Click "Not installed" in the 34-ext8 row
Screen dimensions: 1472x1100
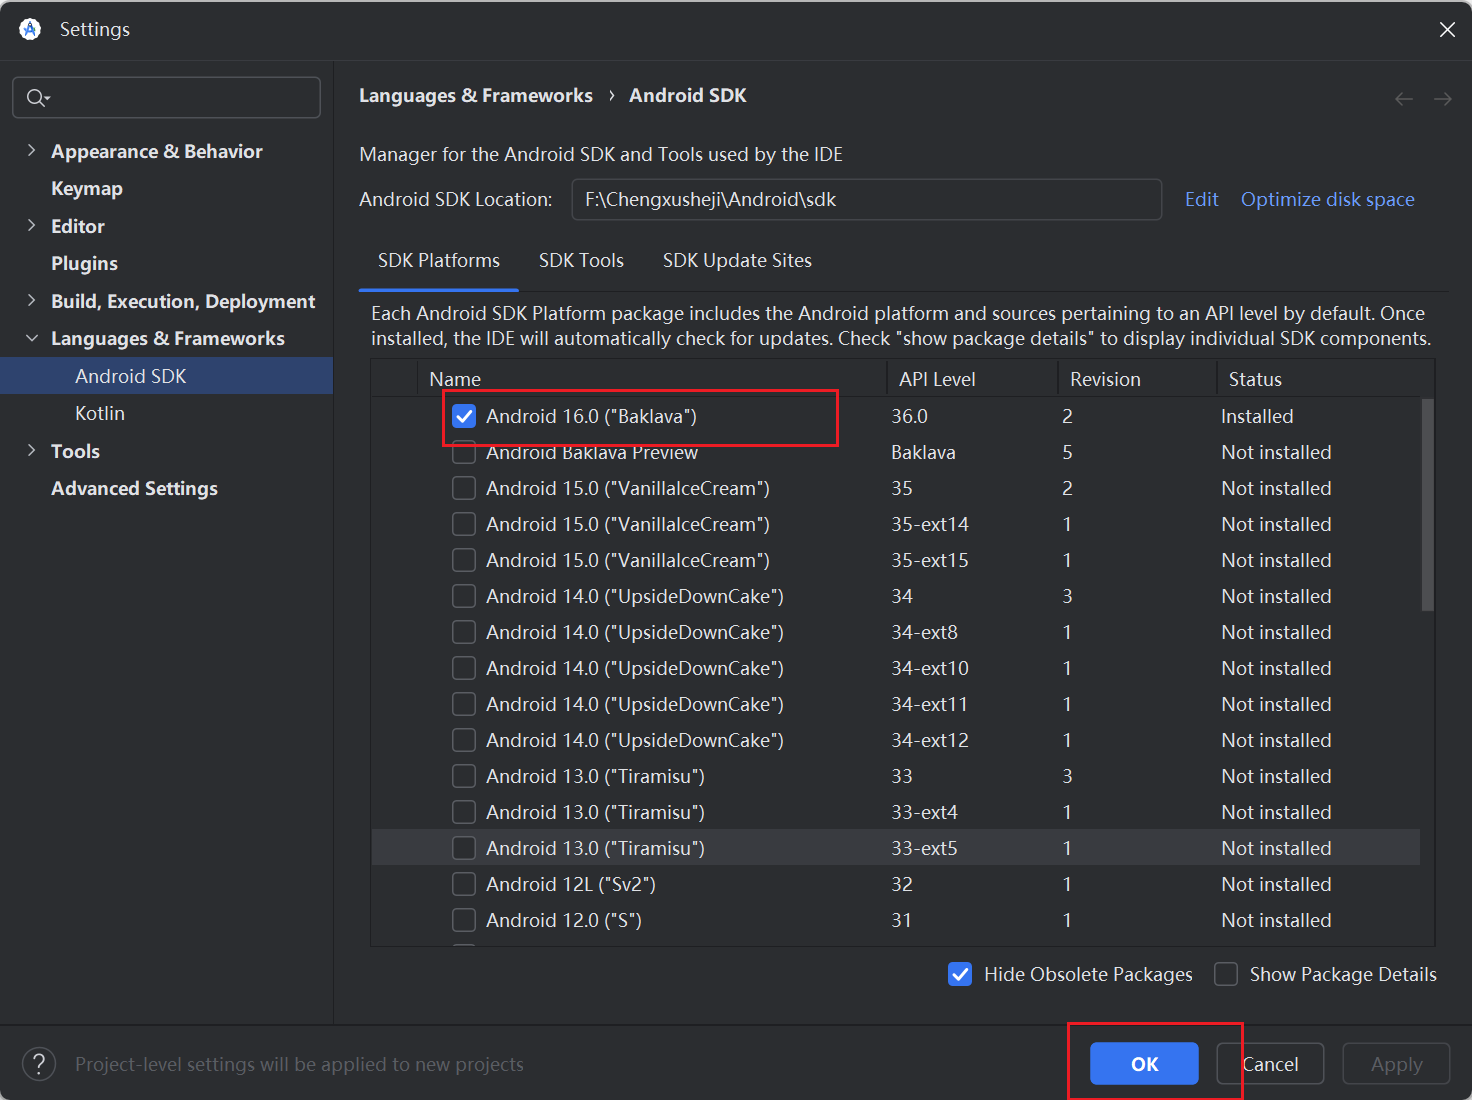(x=1276, y=632)
